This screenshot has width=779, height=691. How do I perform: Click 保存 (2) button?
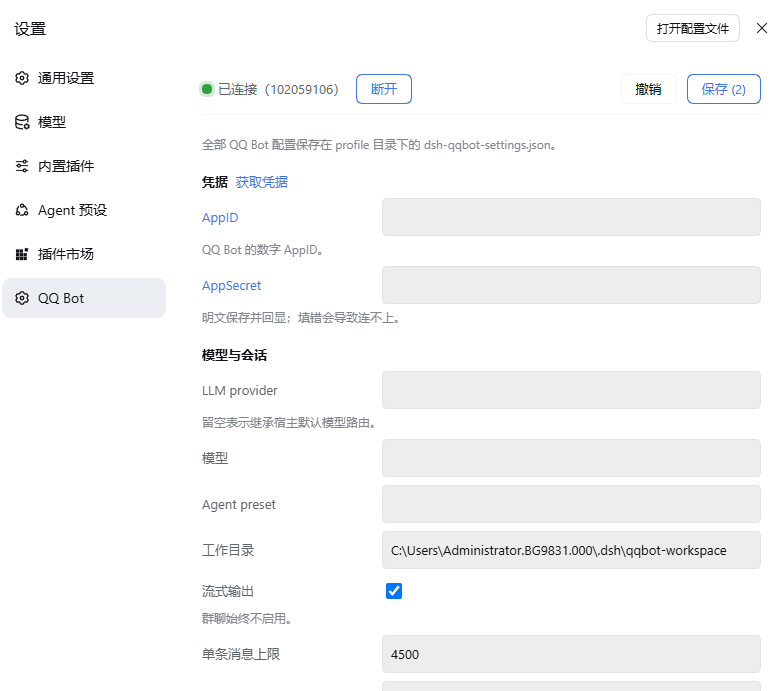[x=723, y=89]
